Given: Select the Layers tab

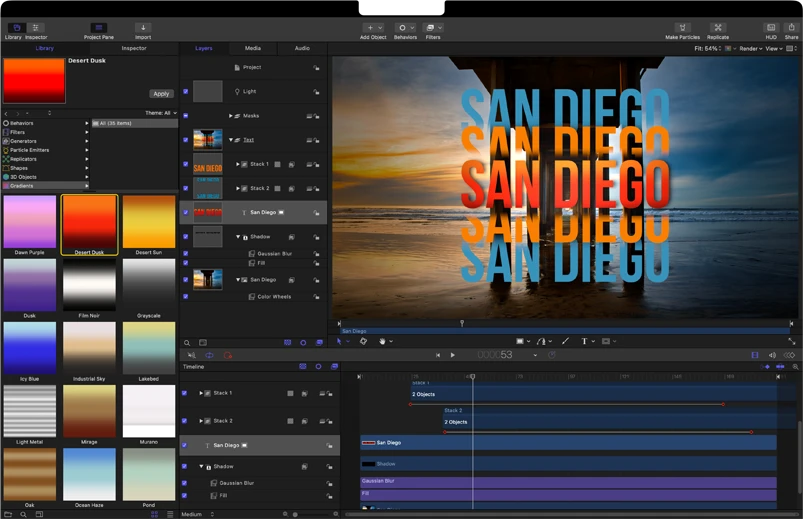Looking at the screenshot, I should click(x=203, y=48).
